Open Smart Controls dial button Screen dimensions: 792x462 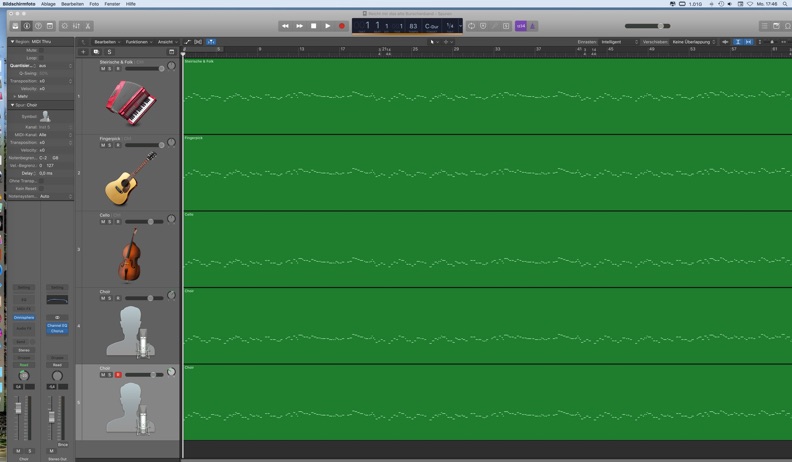tap(65, 26)
